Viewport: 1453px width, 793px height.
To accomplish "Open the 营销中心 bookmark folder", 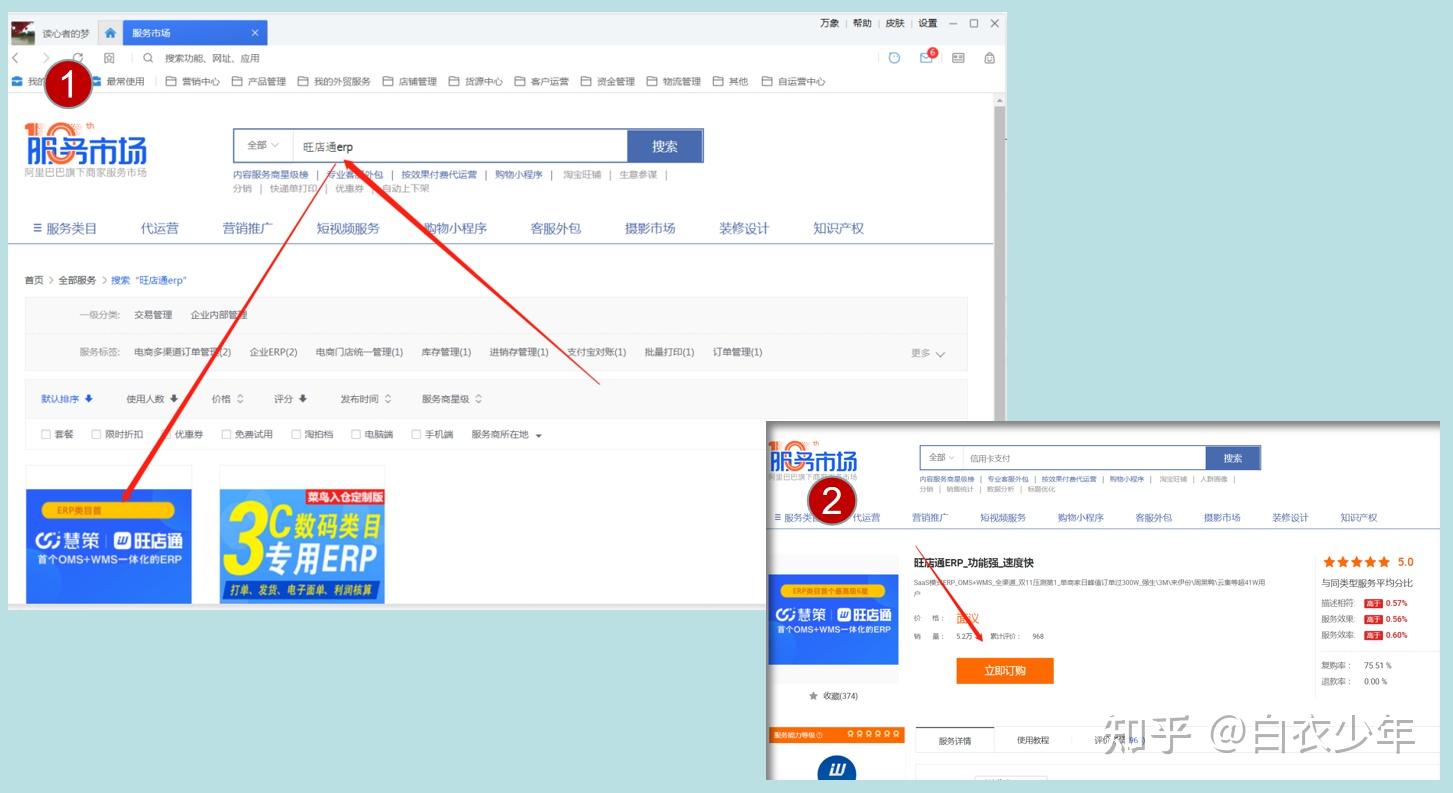I will (193, 82).
